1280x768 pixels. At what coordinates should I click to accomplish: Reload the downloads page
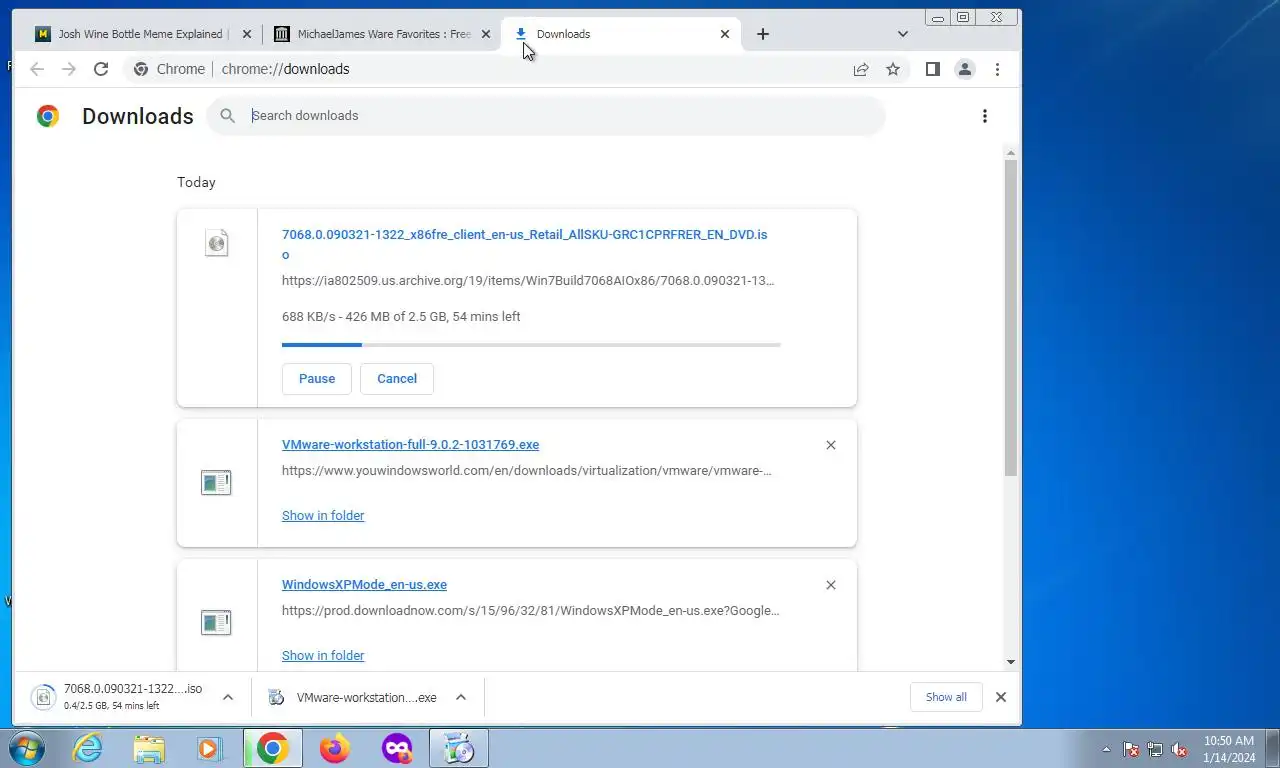tap(101, 69)
